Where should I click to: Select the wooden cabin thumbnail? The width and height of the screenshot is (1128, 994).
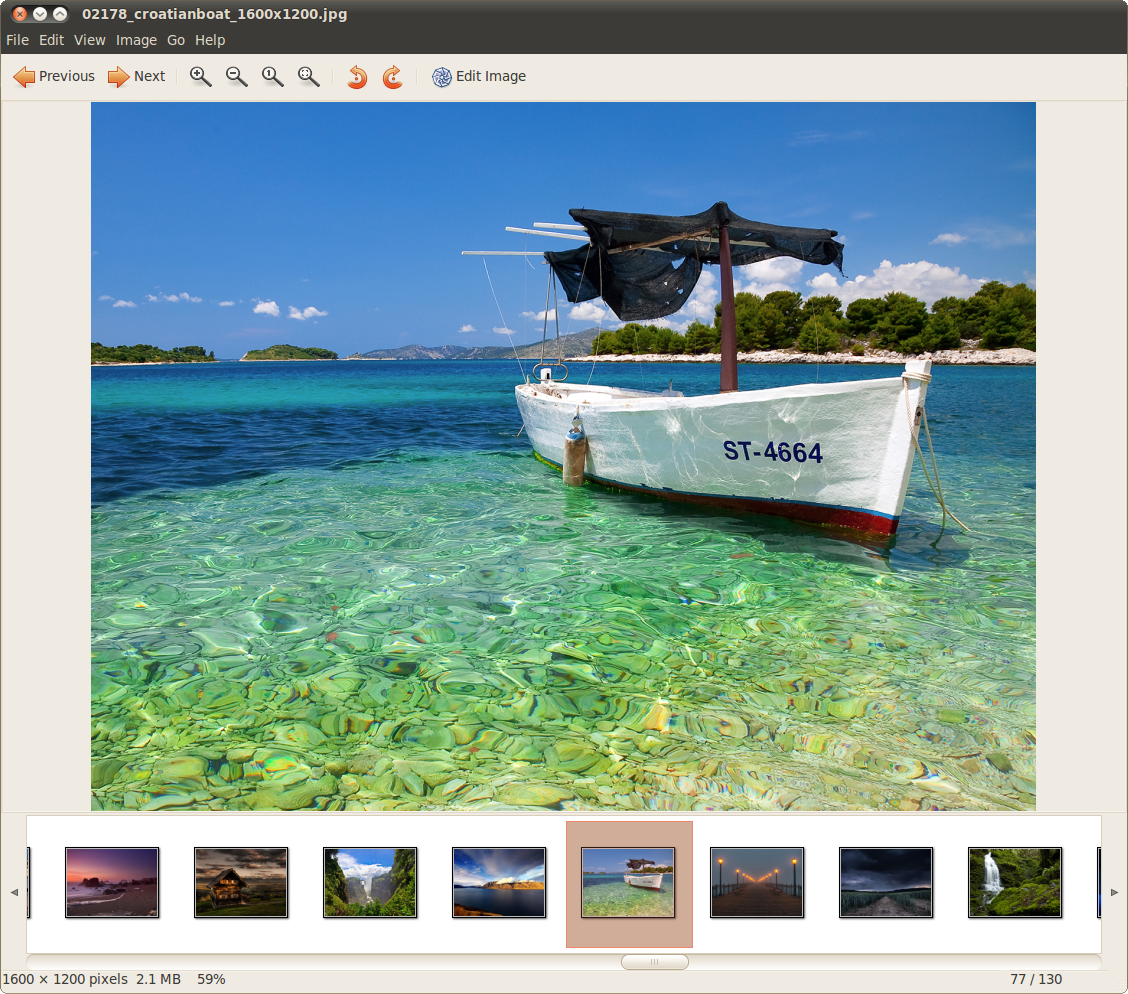tap(241, 883)
